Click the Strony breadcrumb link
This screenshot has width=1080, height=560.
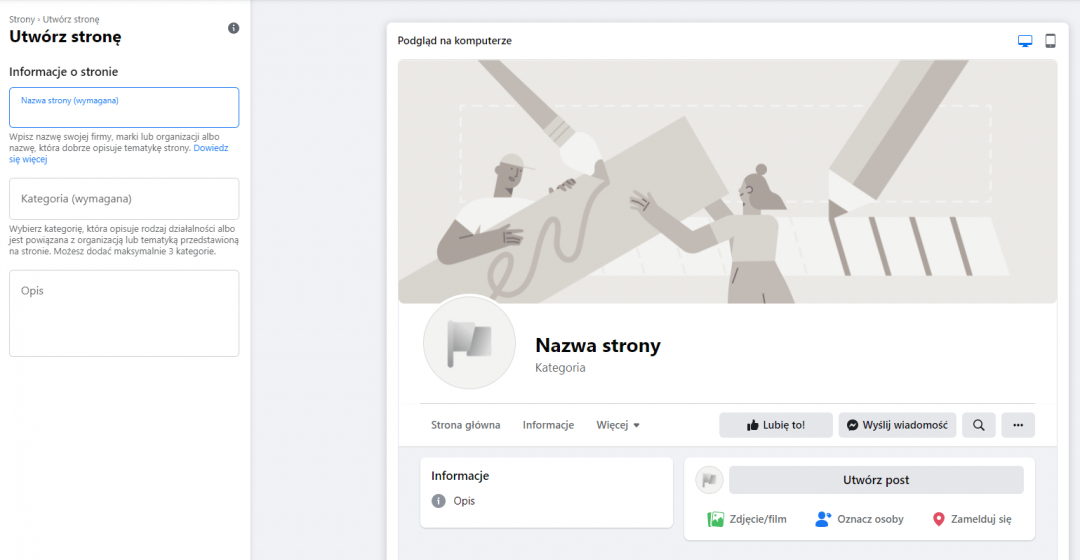point(21,19)
